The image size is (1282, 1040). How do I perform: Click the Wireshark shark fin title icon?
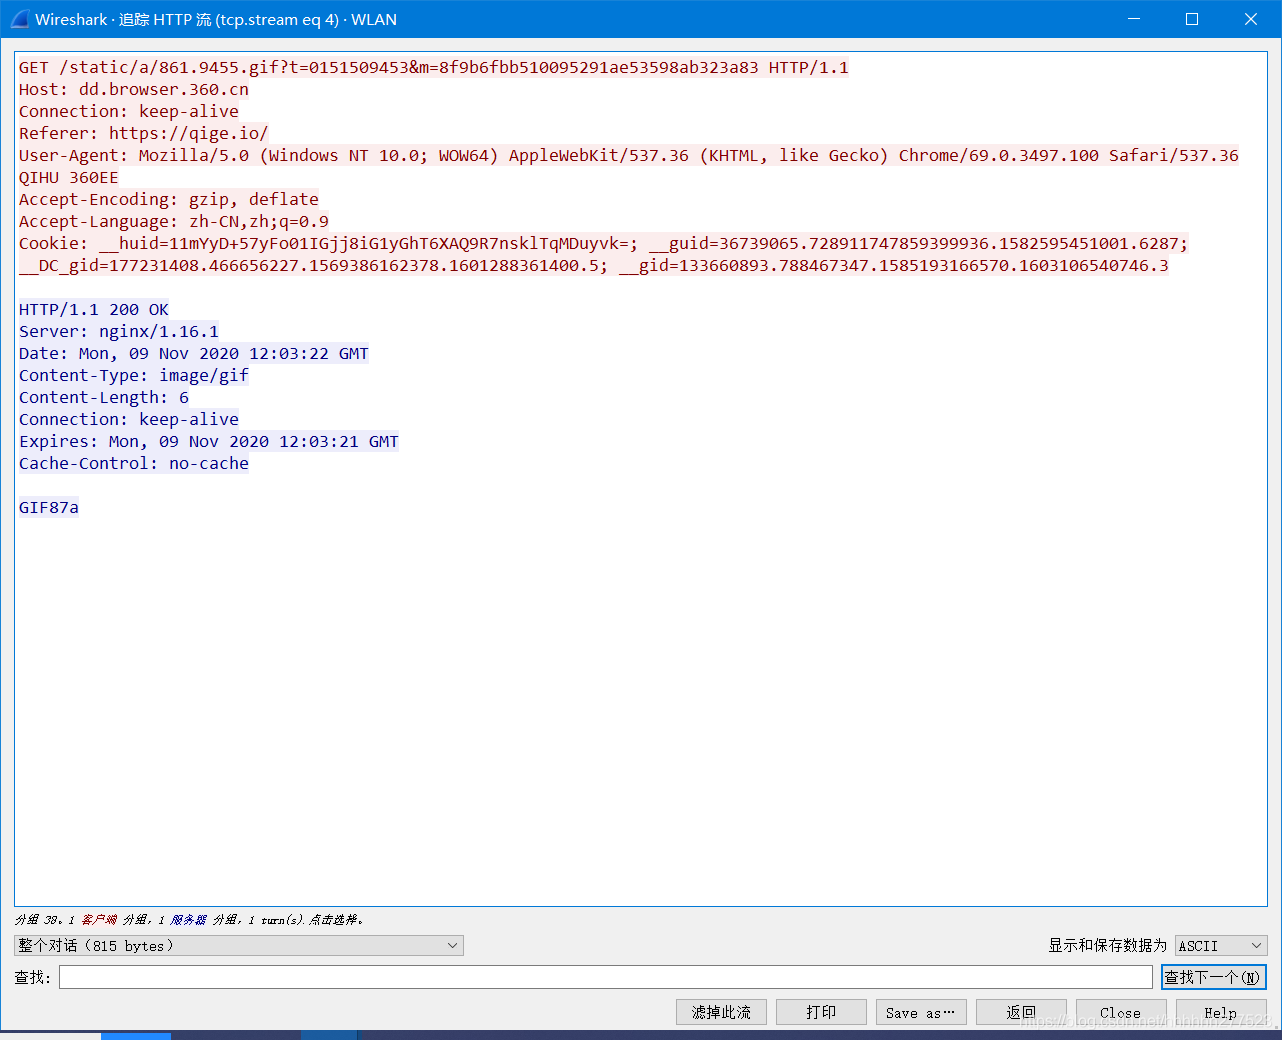tap(19, 19)
